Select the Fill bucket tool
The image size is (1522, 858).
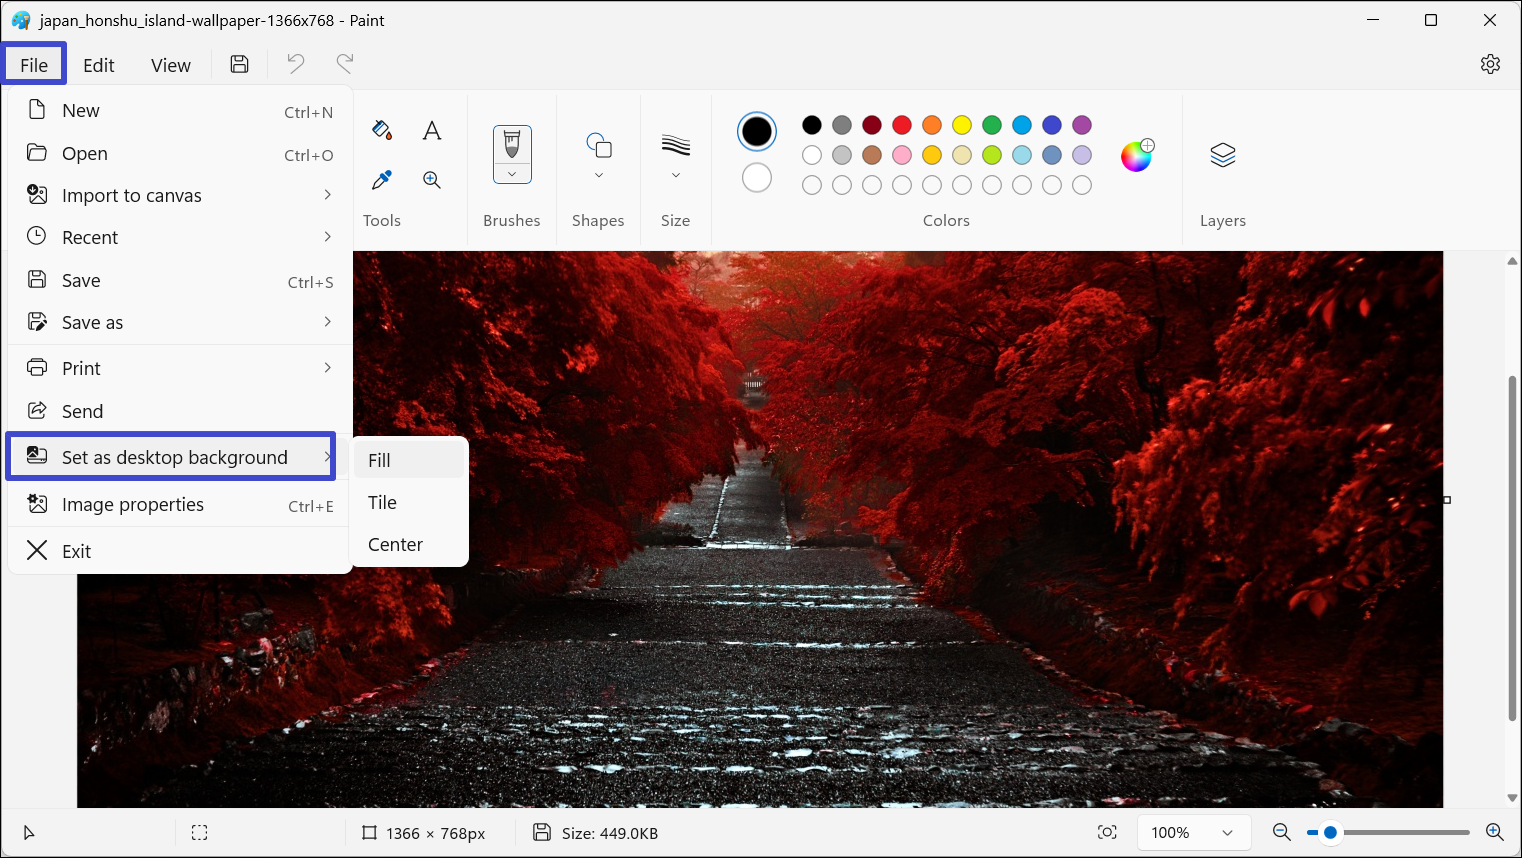(x=381, y=130)
